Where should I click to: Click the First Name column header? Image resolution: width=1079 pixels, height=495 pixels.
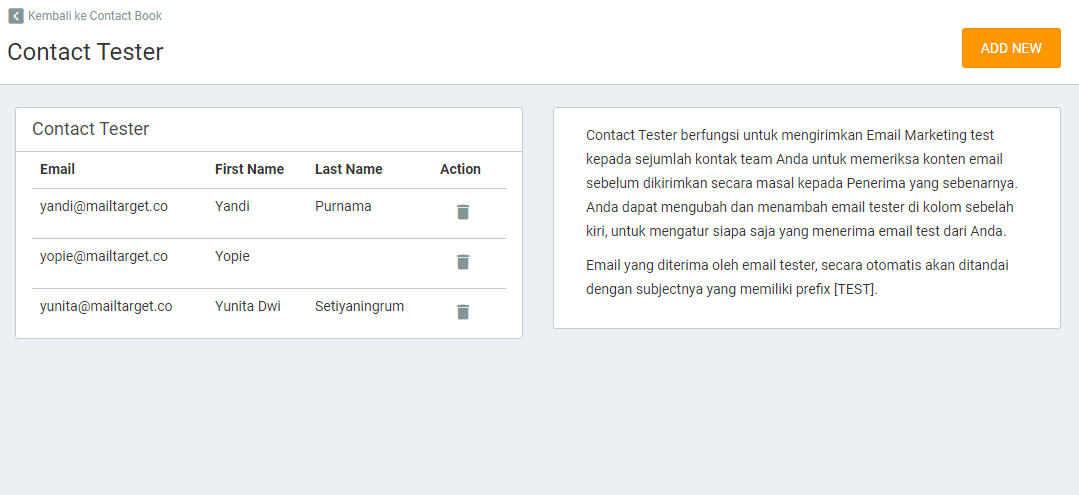(249, 169)
